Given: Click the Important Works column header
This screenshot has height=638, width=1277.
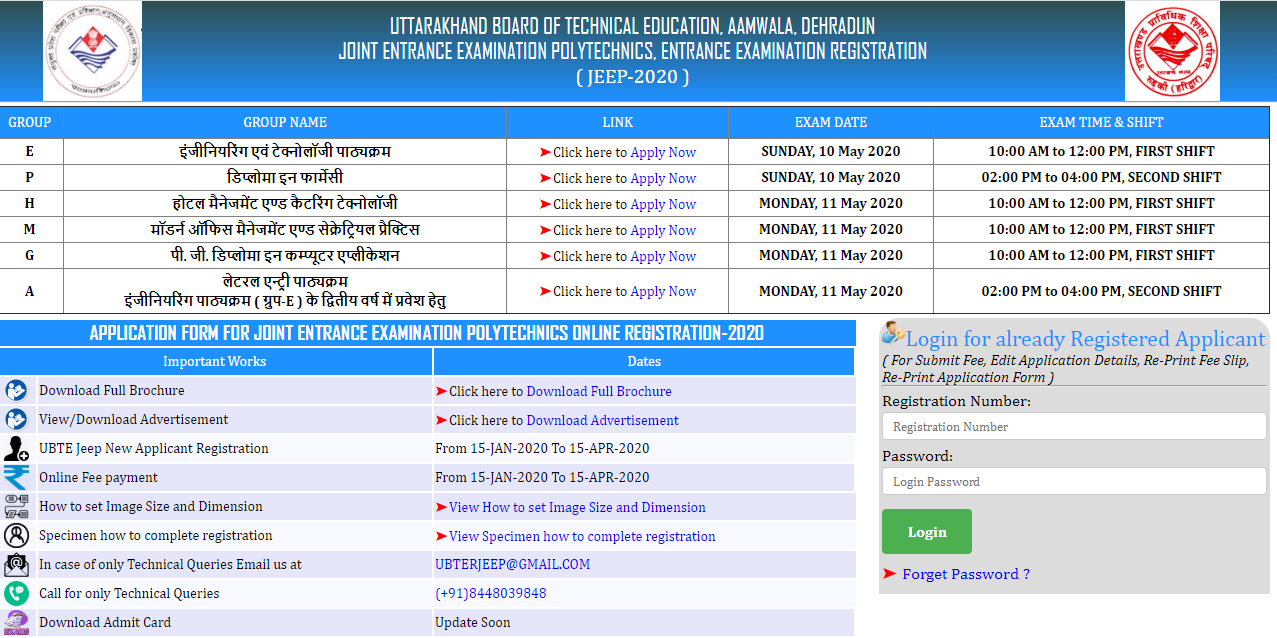Looking at the screenshot, I should [x=215, y=361].
